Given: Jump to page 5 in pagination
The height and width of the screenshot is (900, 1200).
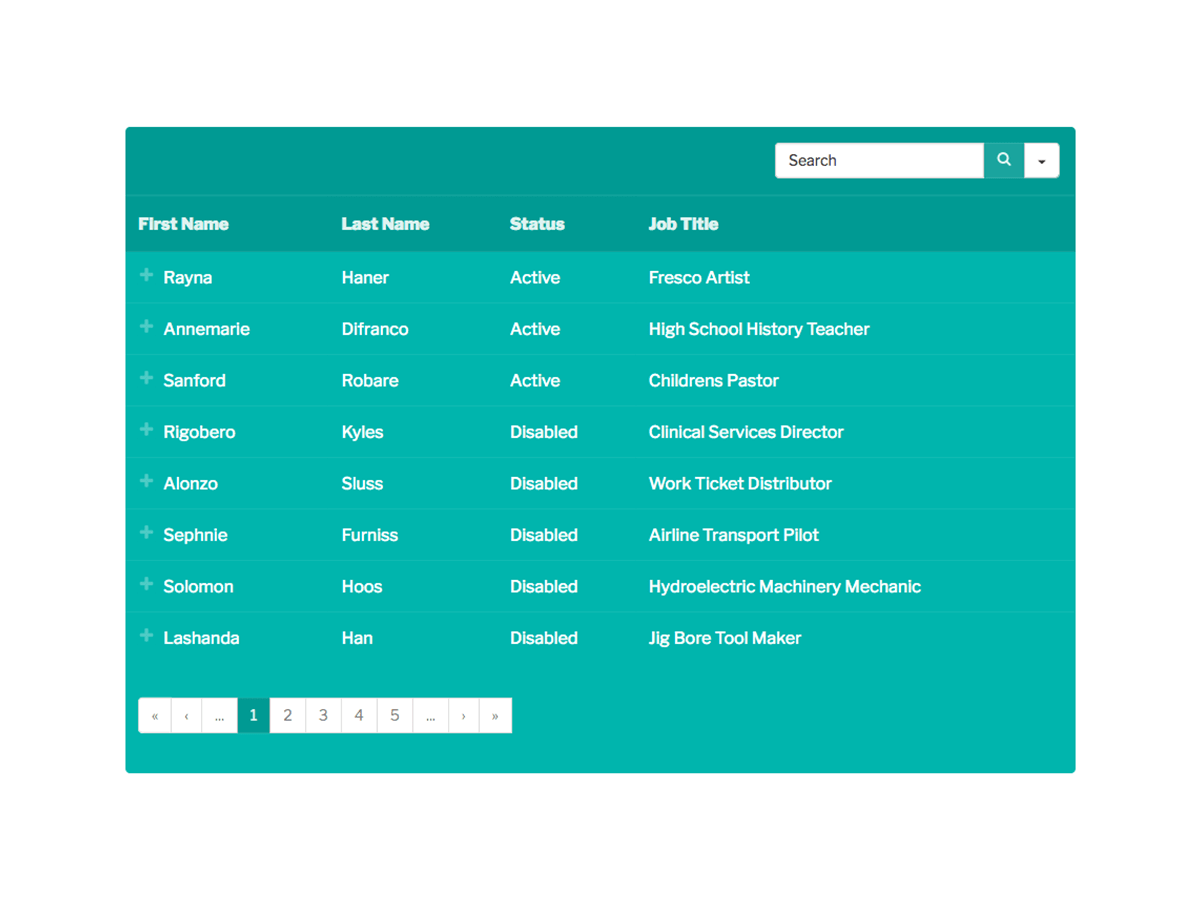Looking at the screenshot, I should tap(395, 715).
